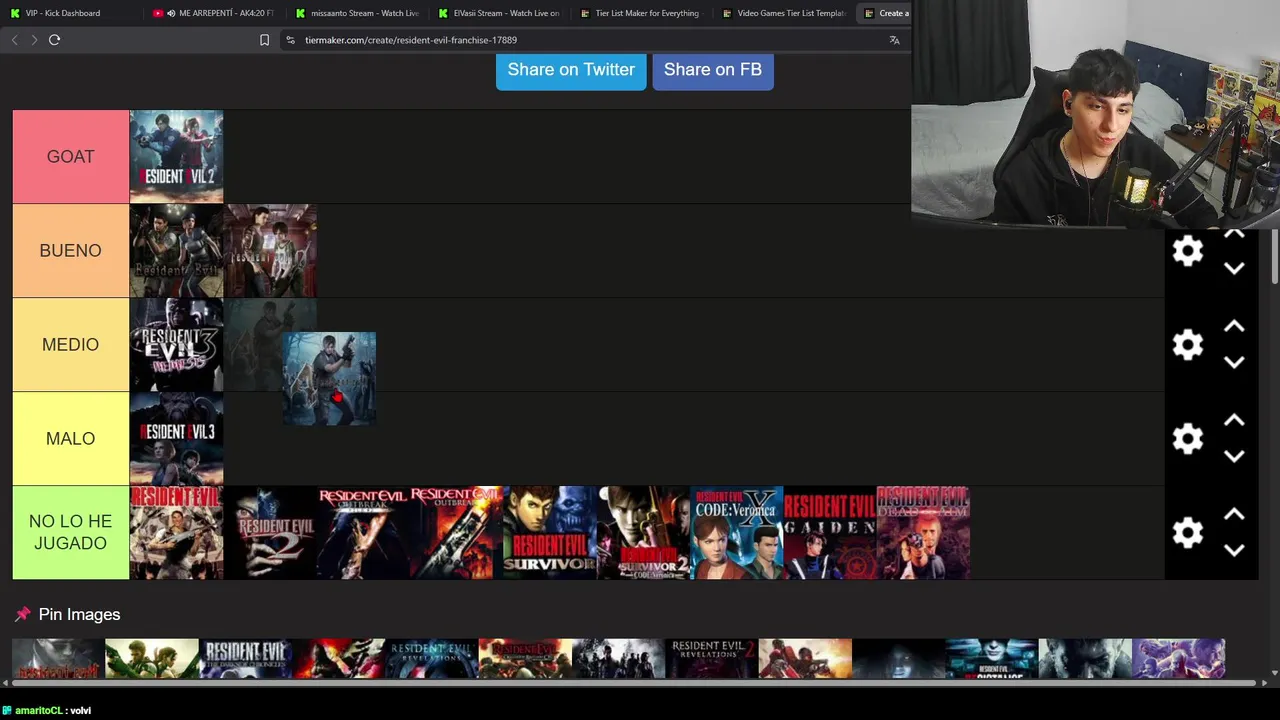Open settings gear for NO LO HE JUGADO row
This screenshot has height=720, width=1280.
pos(1187,533)
